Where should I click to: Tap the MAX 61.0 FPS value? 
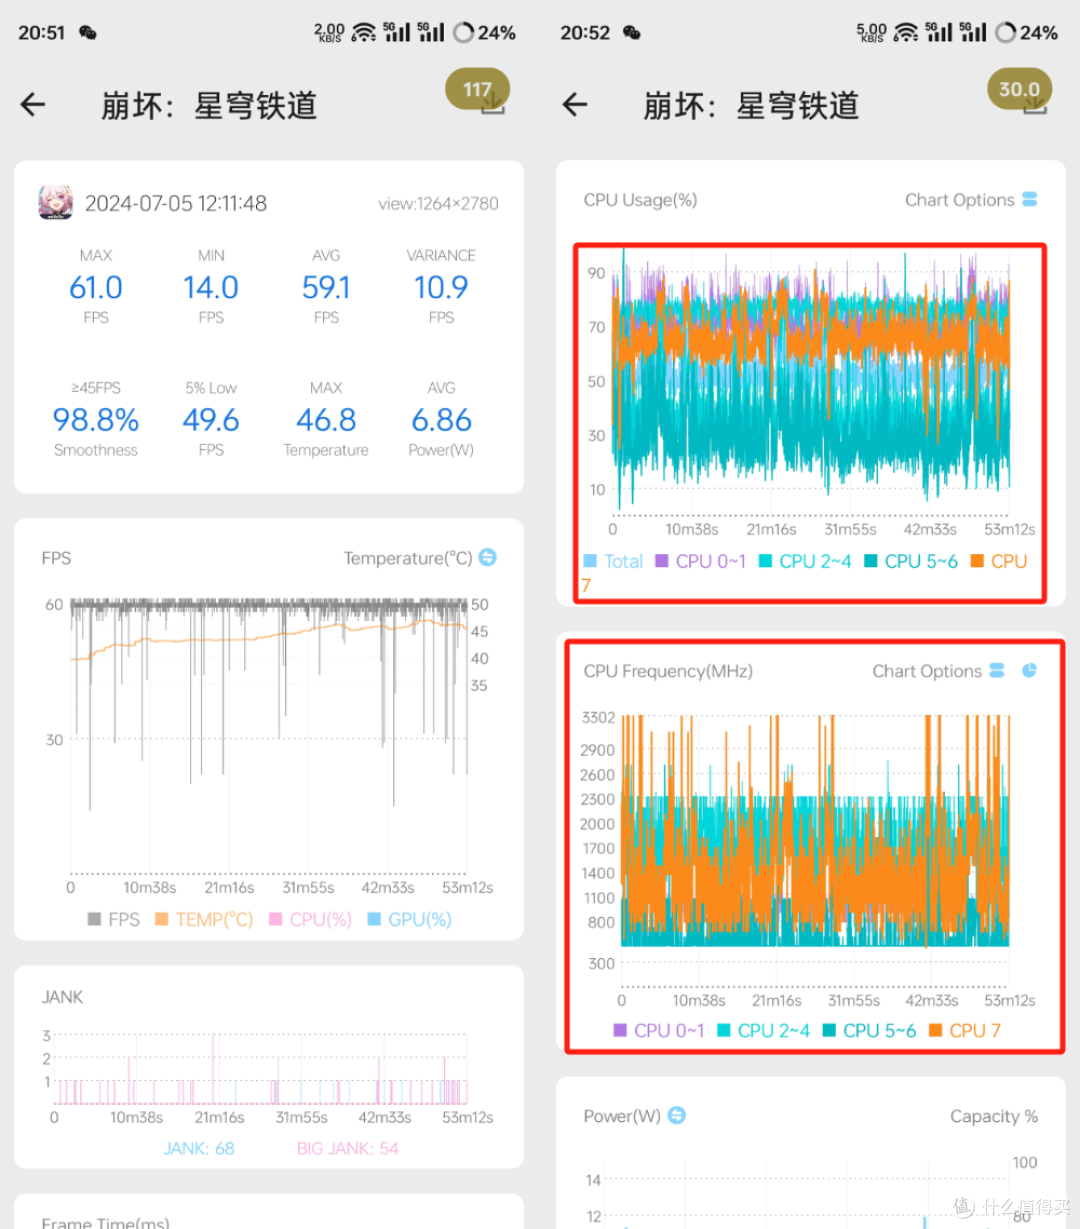point(96,288)
